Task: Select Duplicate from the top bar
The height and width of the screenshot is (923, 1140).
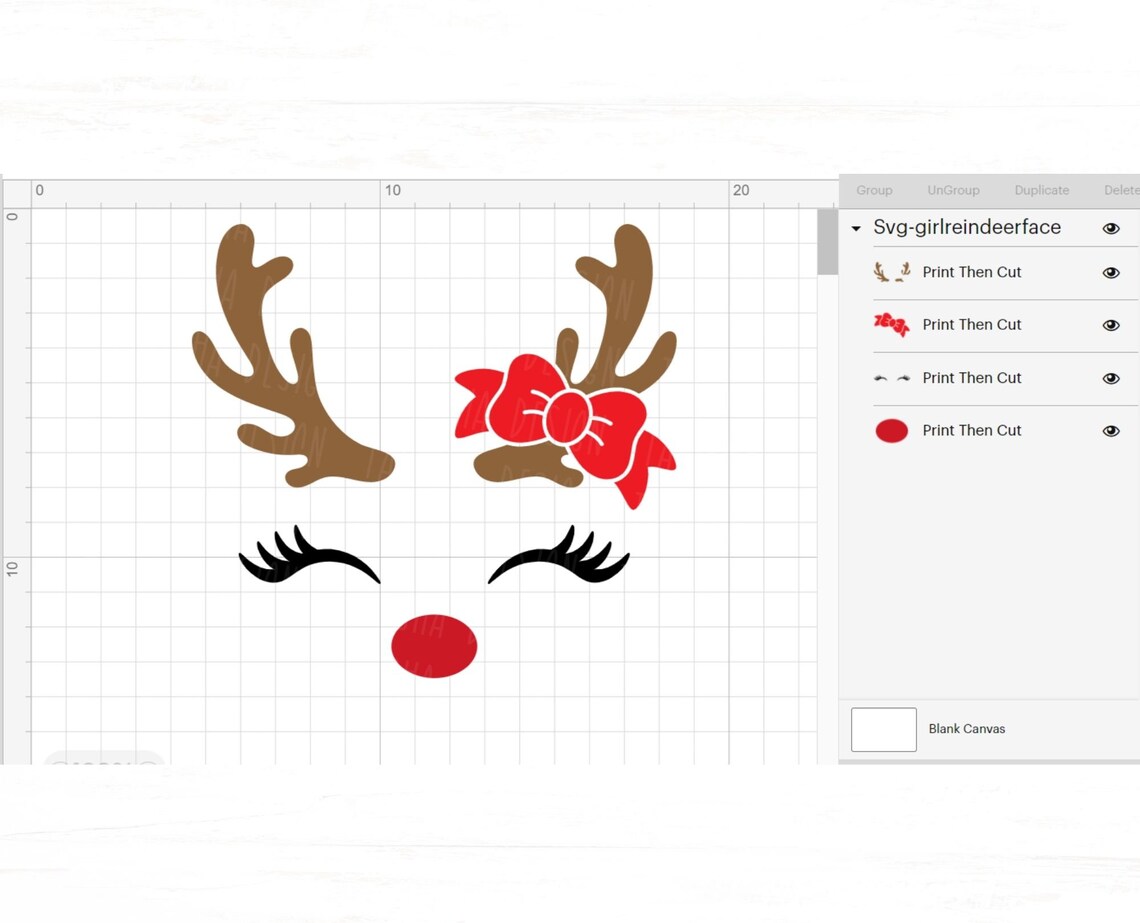Action: click(x=1041, y=190)
